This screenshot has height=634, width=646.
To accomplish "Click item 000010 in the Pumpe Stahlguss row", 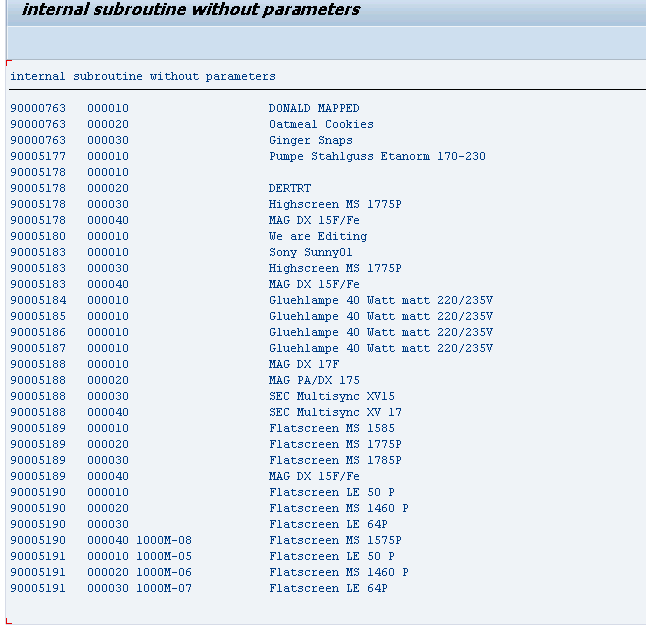I will coord(108,156).
